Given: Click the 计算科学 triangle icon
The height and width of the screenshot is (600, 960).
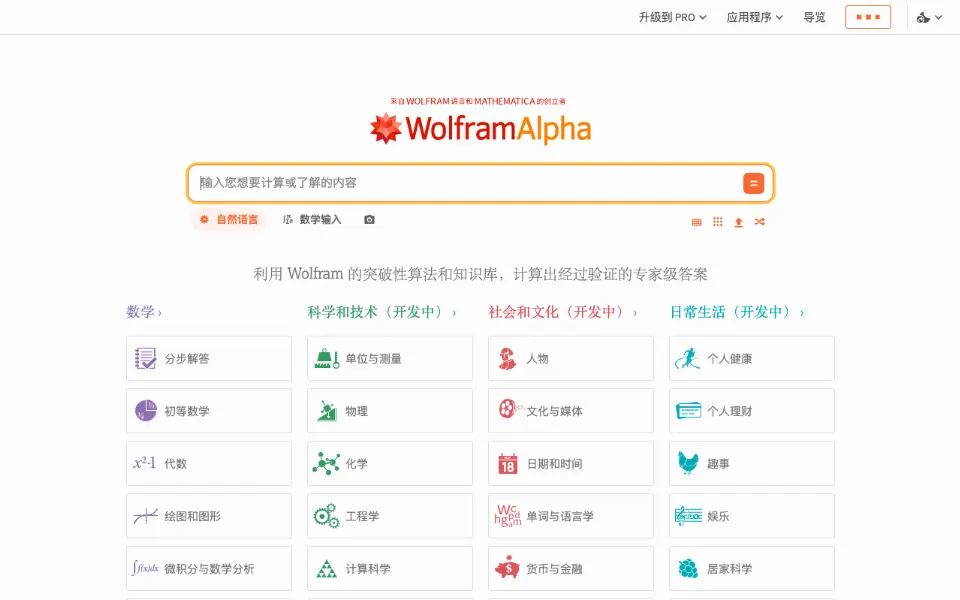Looking at the screenshot, I should click(326, 569).
